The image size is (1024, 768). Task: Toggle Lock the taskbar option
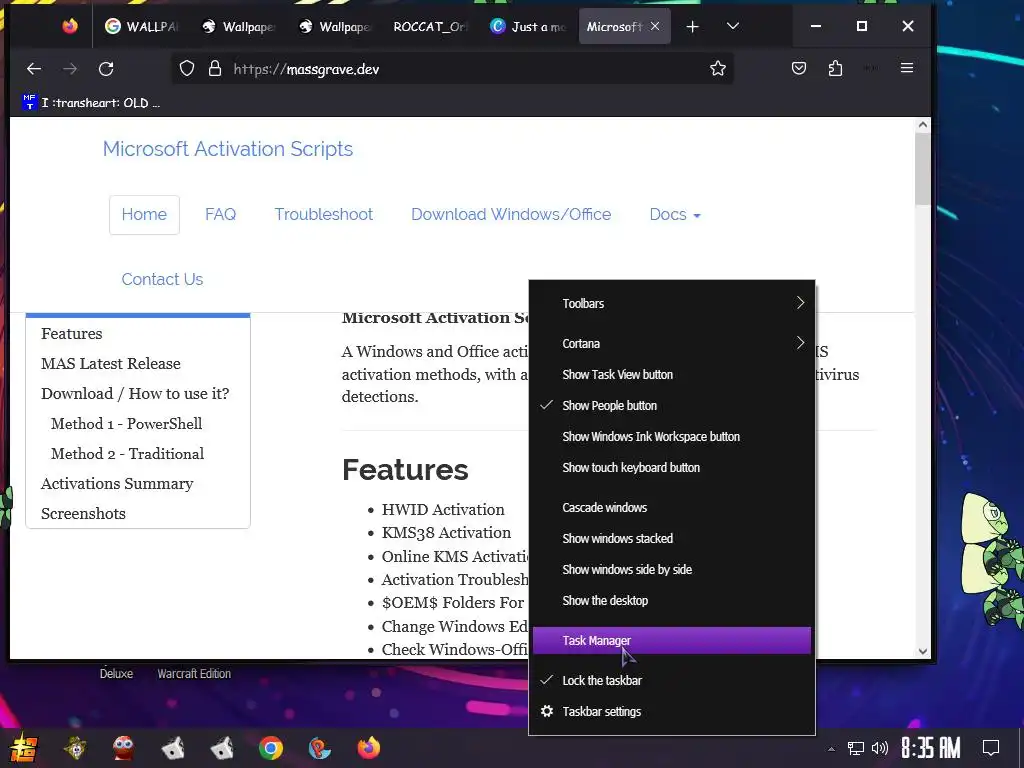click(x=671, y=680)
